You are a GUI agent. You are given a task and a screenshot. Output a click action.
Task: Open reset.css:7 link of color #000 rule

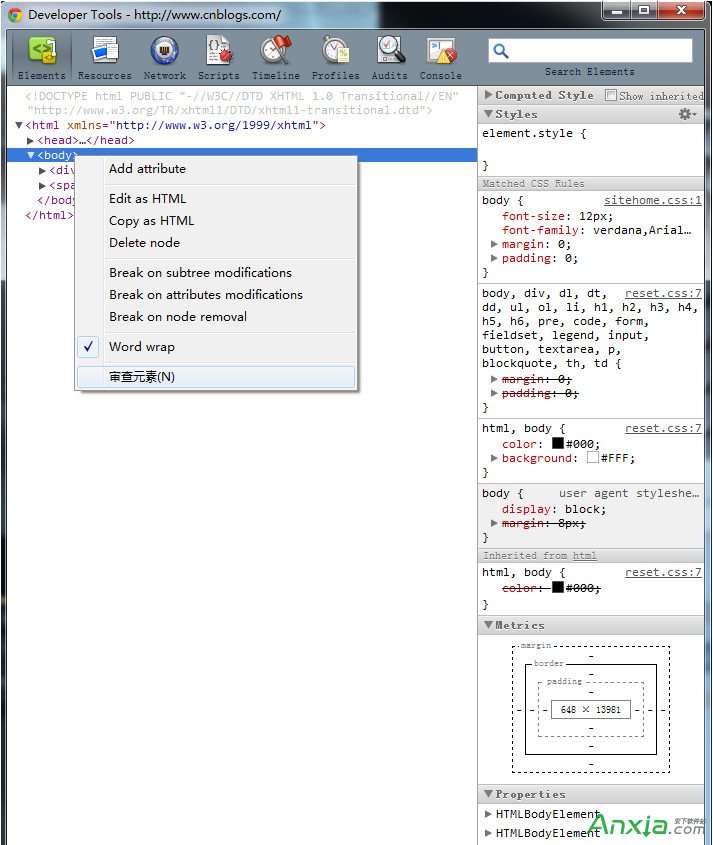[x=663, y=428]
